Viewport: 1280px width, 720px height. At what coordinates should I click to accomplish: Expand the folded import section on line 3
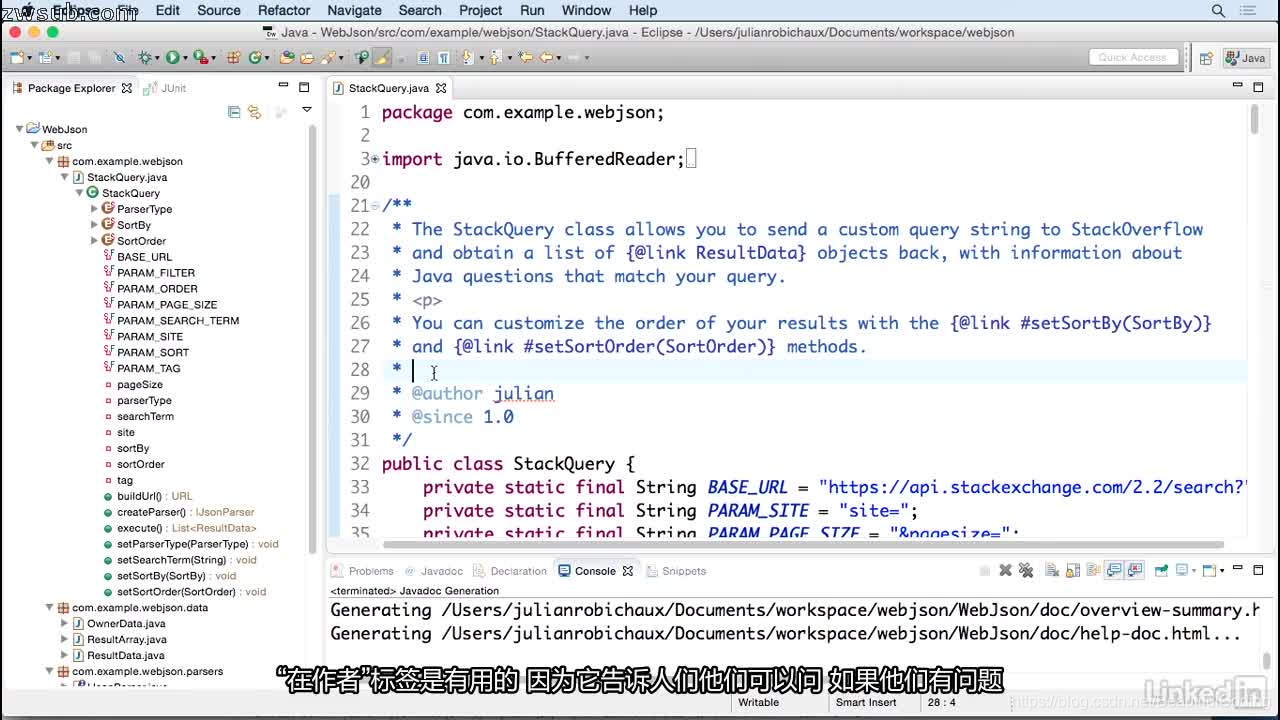[x=374, y=159]
